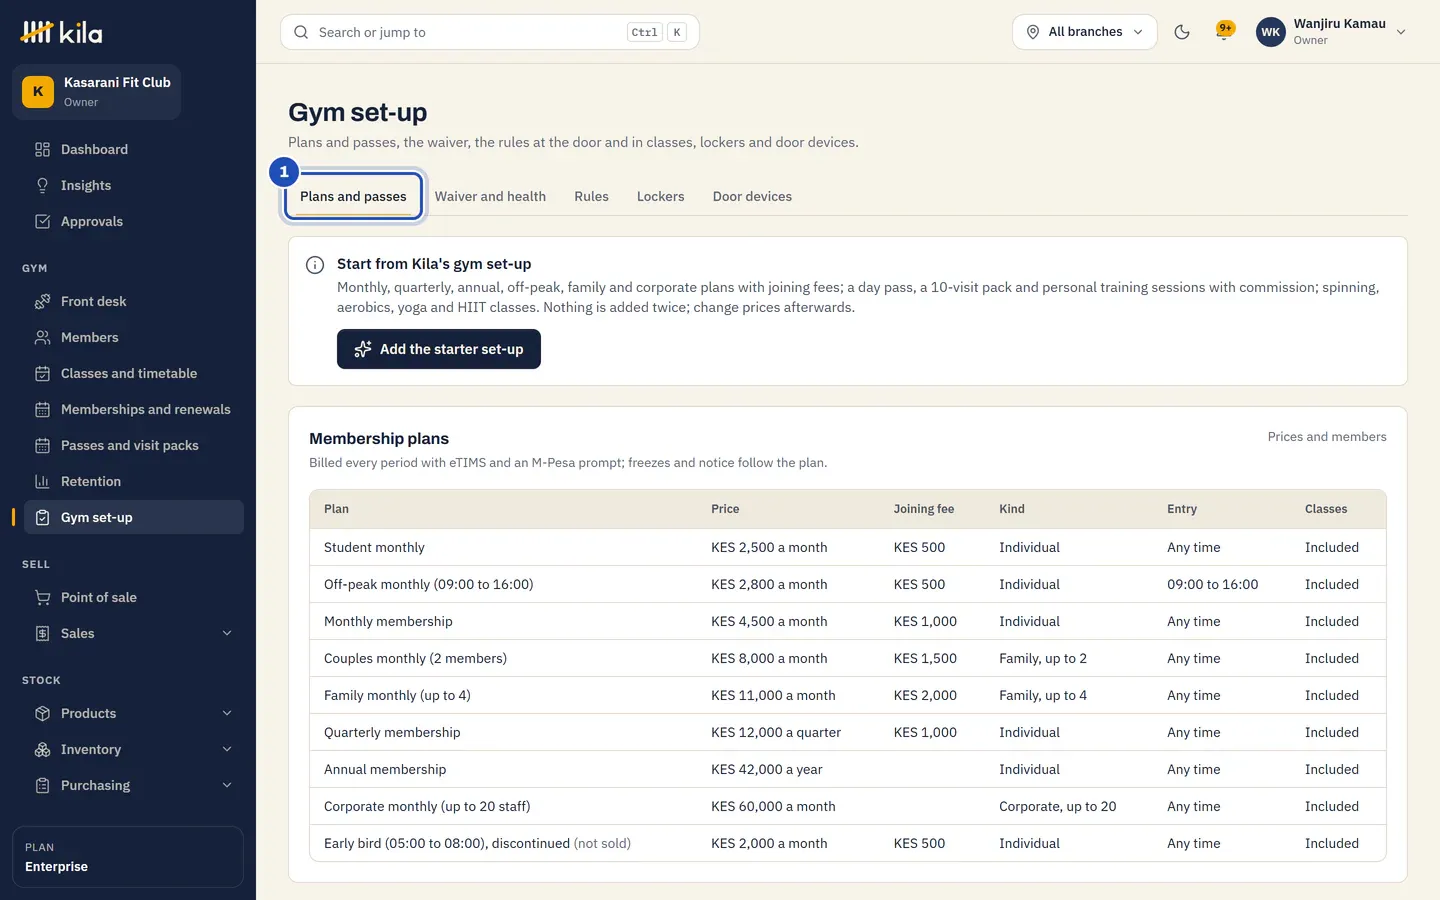Open the notifications bell
Screen dimensions: 1440x900
point(1224,32)
